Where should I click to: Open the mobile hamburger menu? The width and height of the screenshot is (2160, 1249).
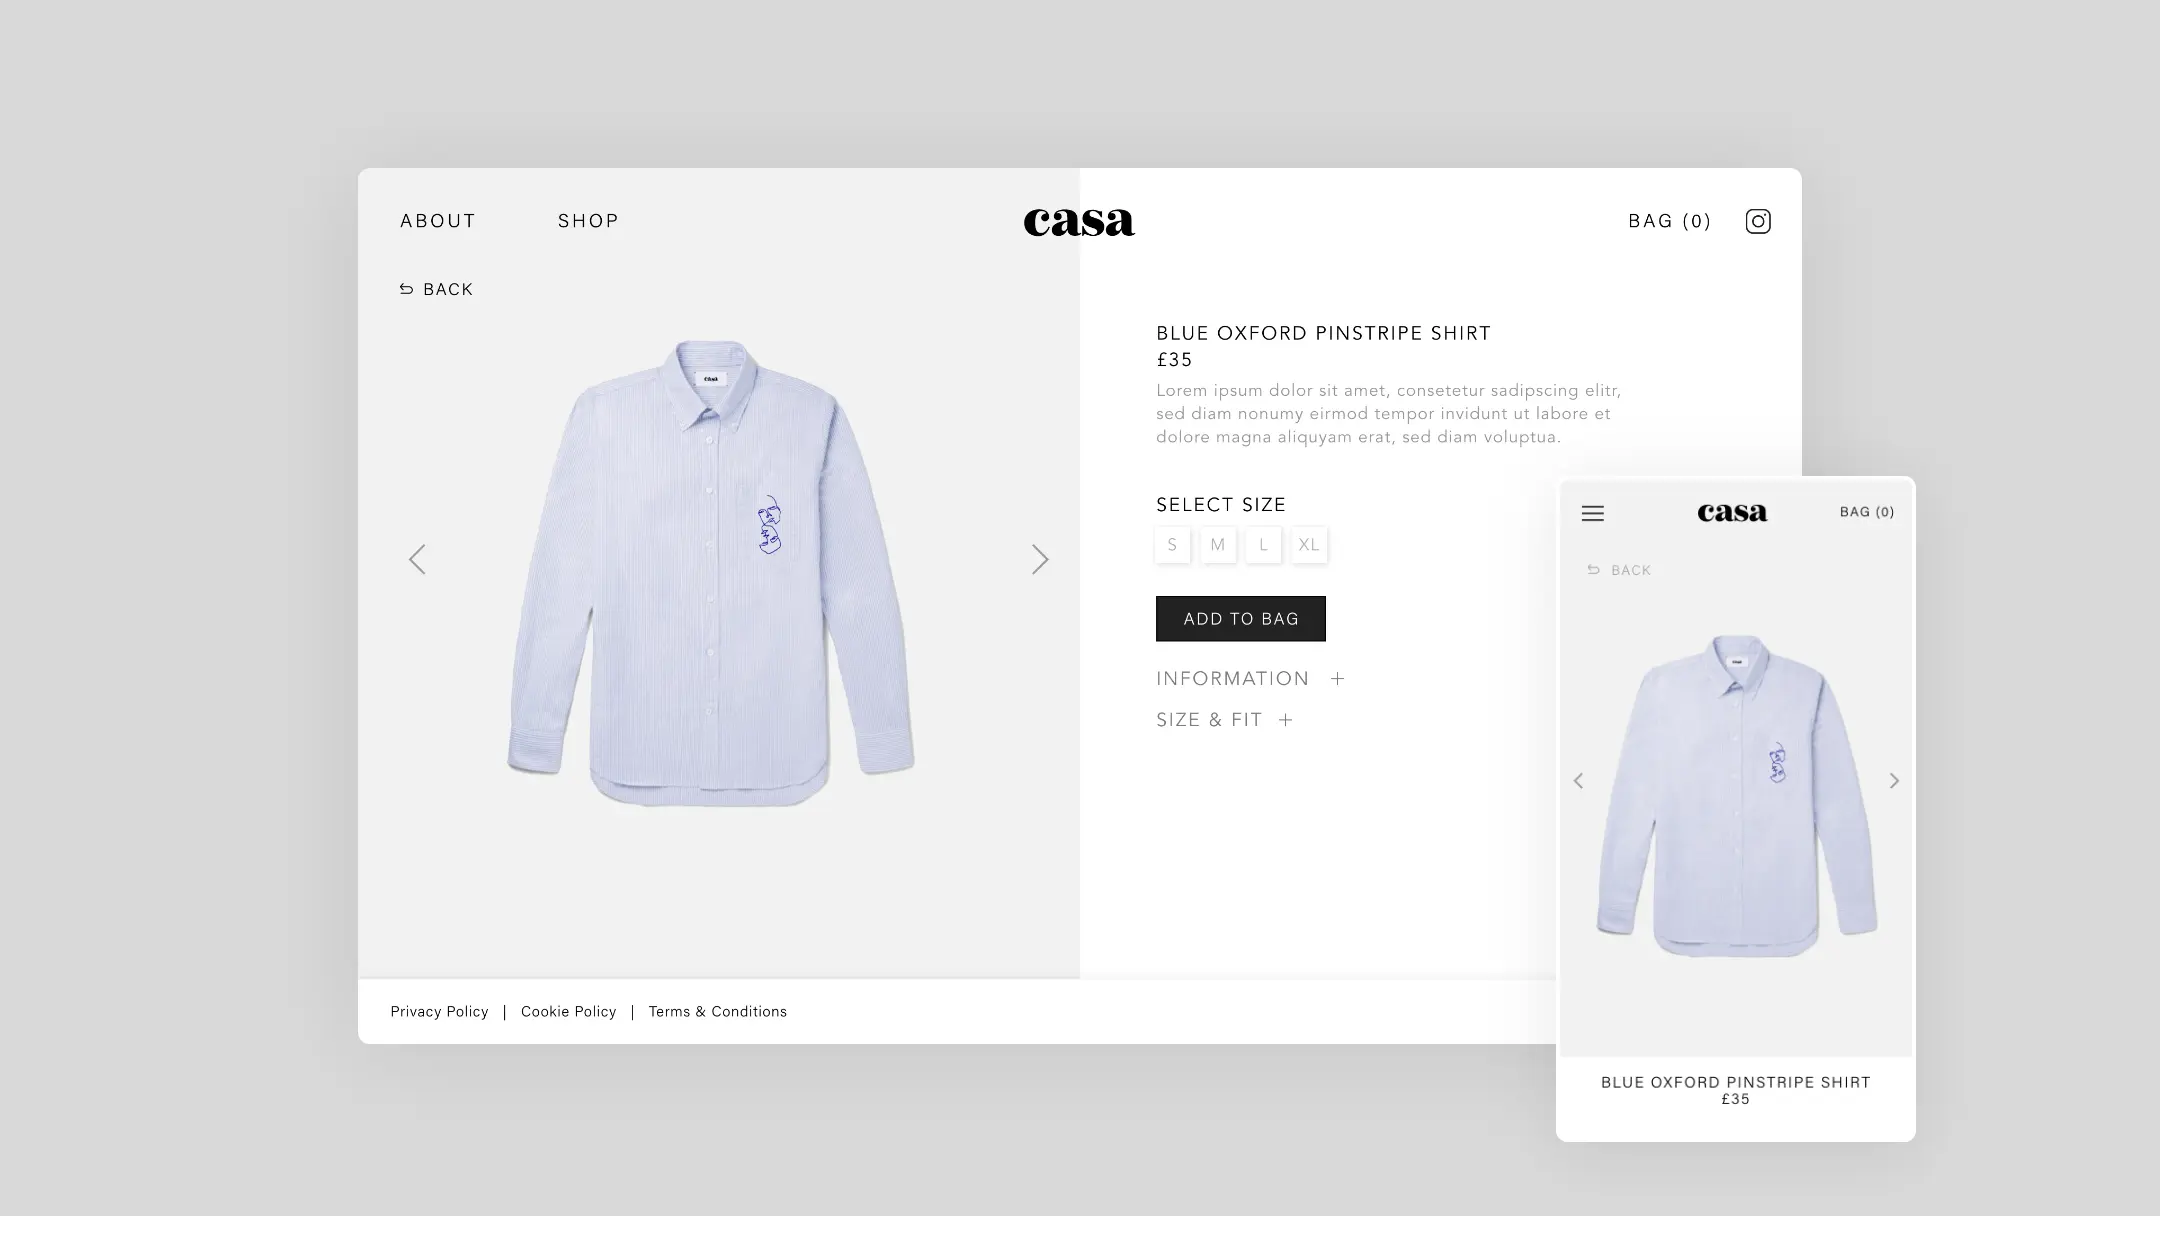pyautogui.click(x=1593, y=513)
